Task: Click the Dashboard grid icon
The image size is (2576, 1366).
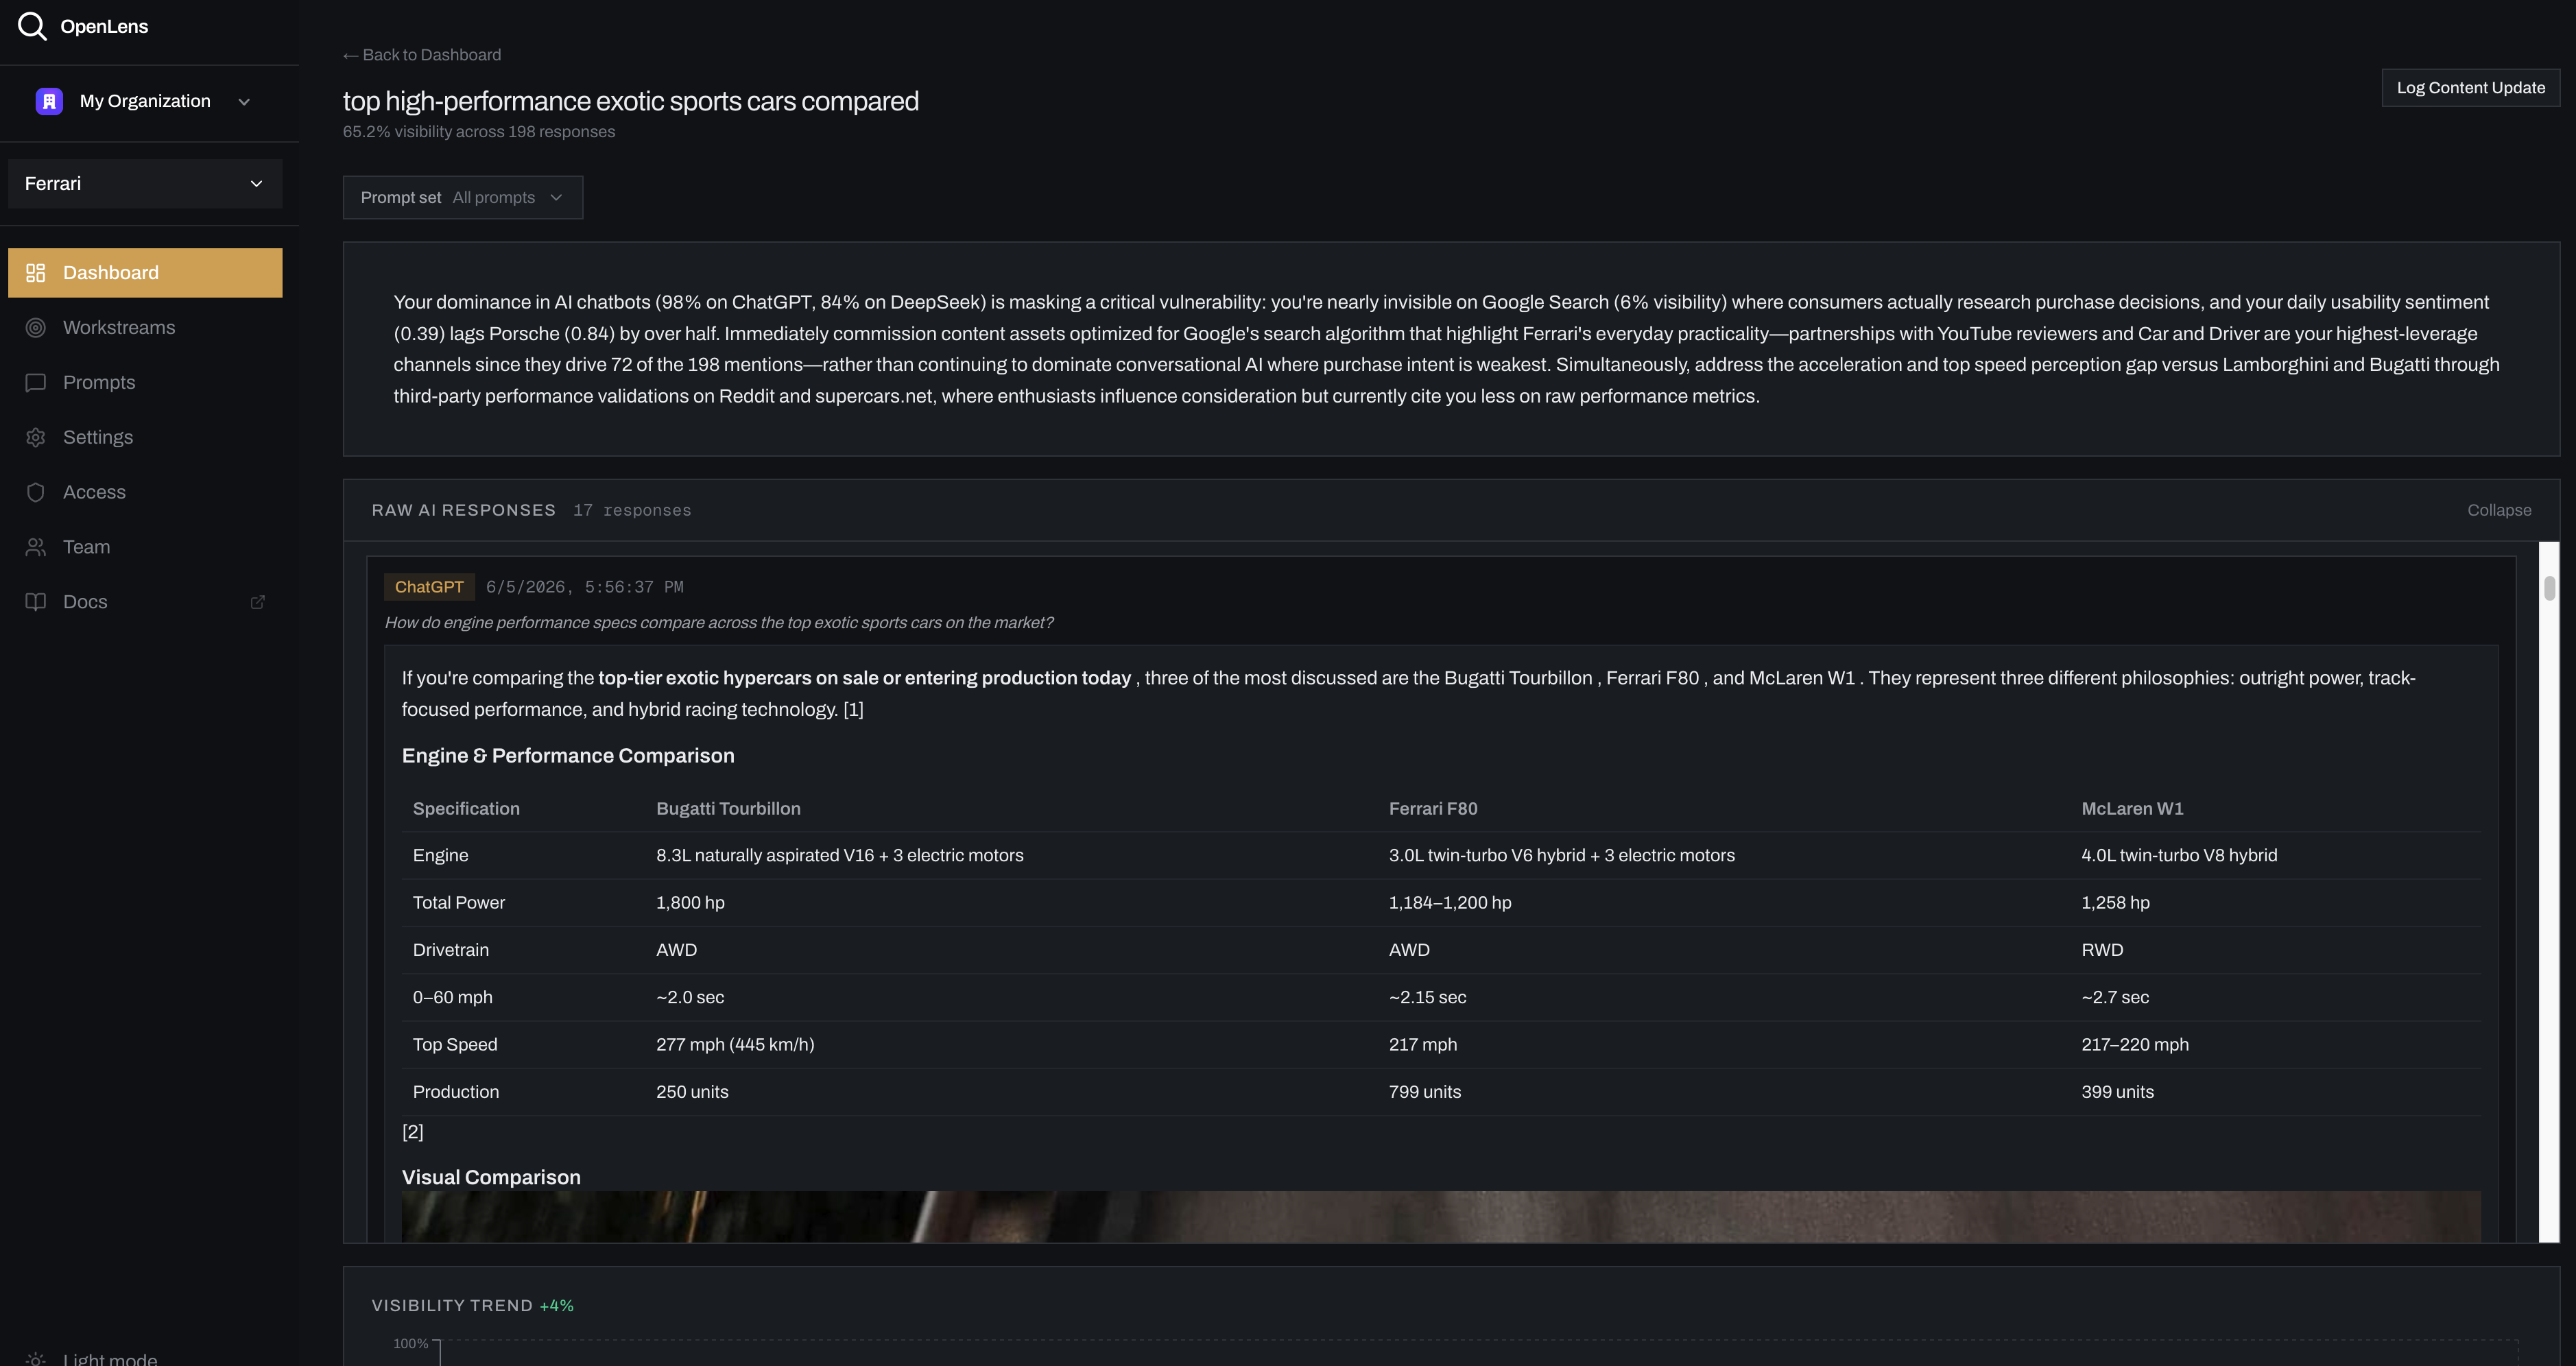Action: click(x=36, y=273)
